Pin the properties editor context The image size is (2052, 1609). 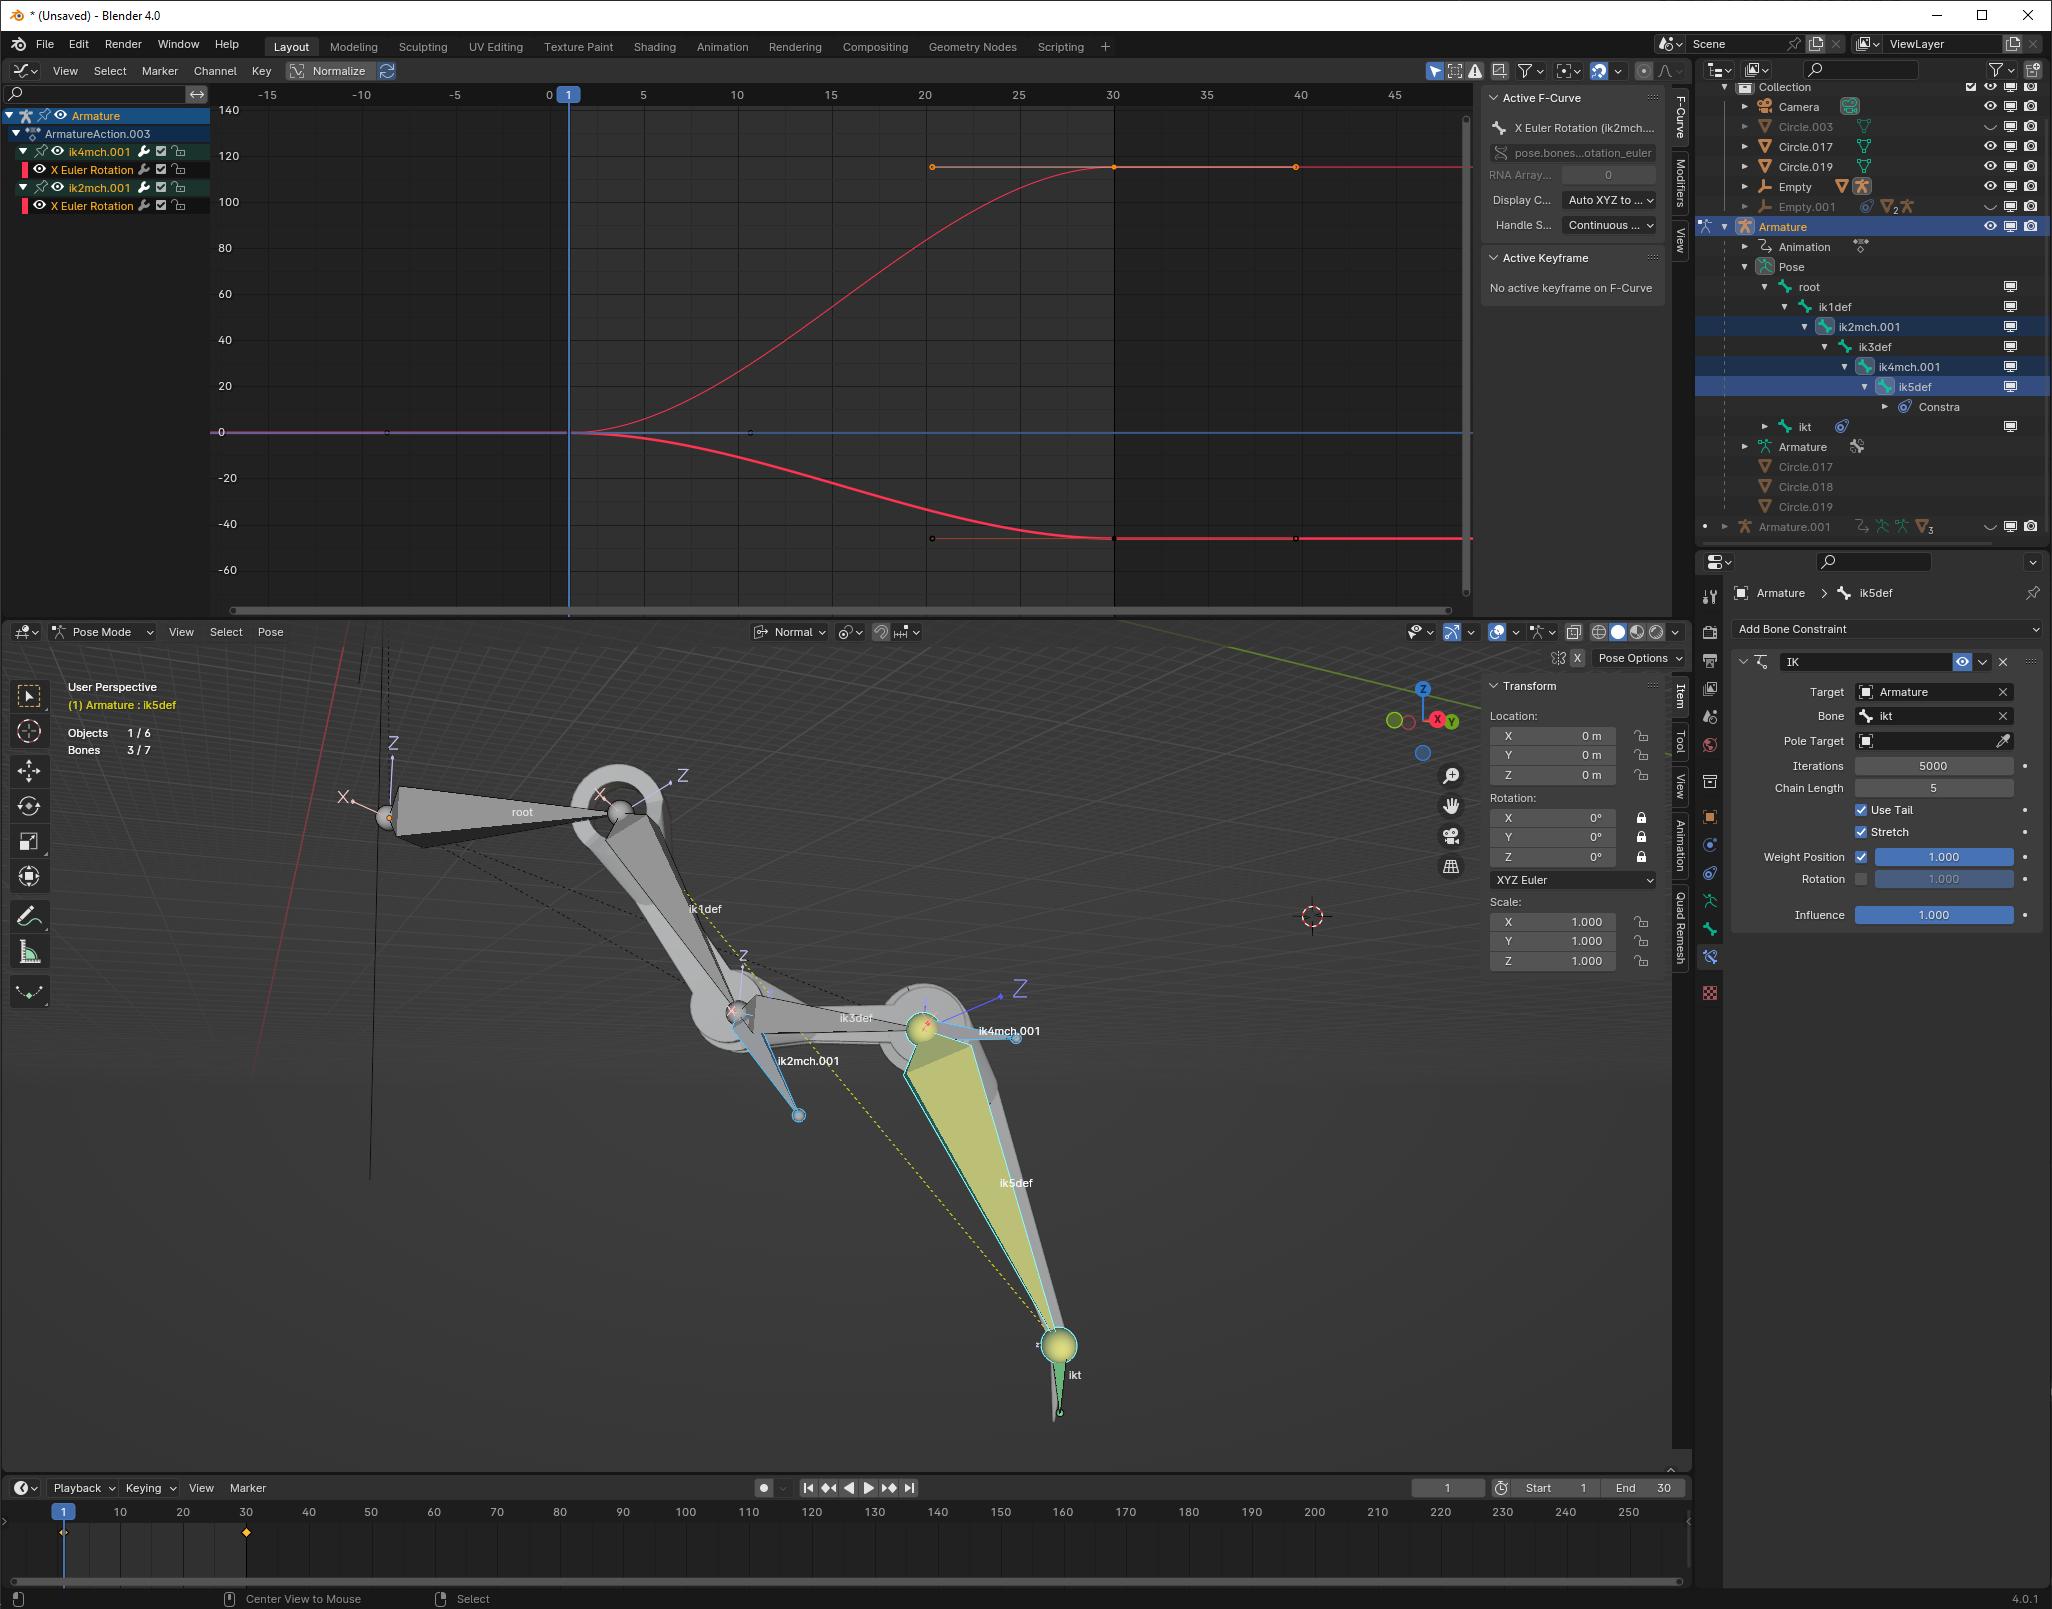(2032, 593)
